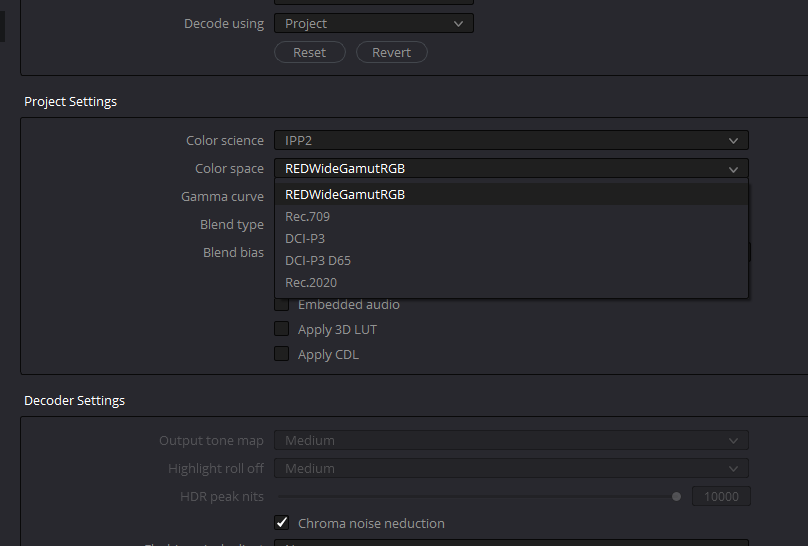Viewport: 808px width, 546px height.
Task: Click the HDR peak nits value field
Action: click(x=721, y=496)
